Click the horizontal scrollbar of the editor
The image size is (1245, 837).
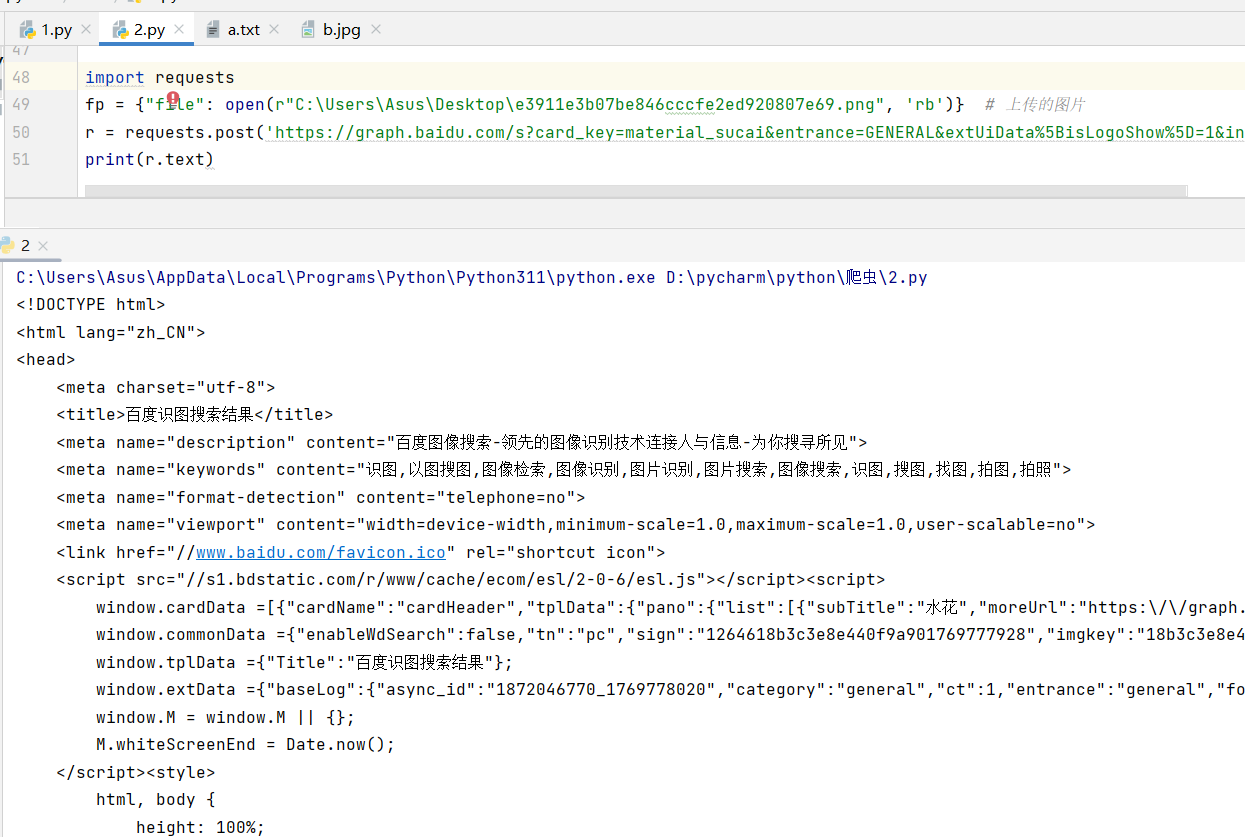pyautogui.click(x=636, y=190)
